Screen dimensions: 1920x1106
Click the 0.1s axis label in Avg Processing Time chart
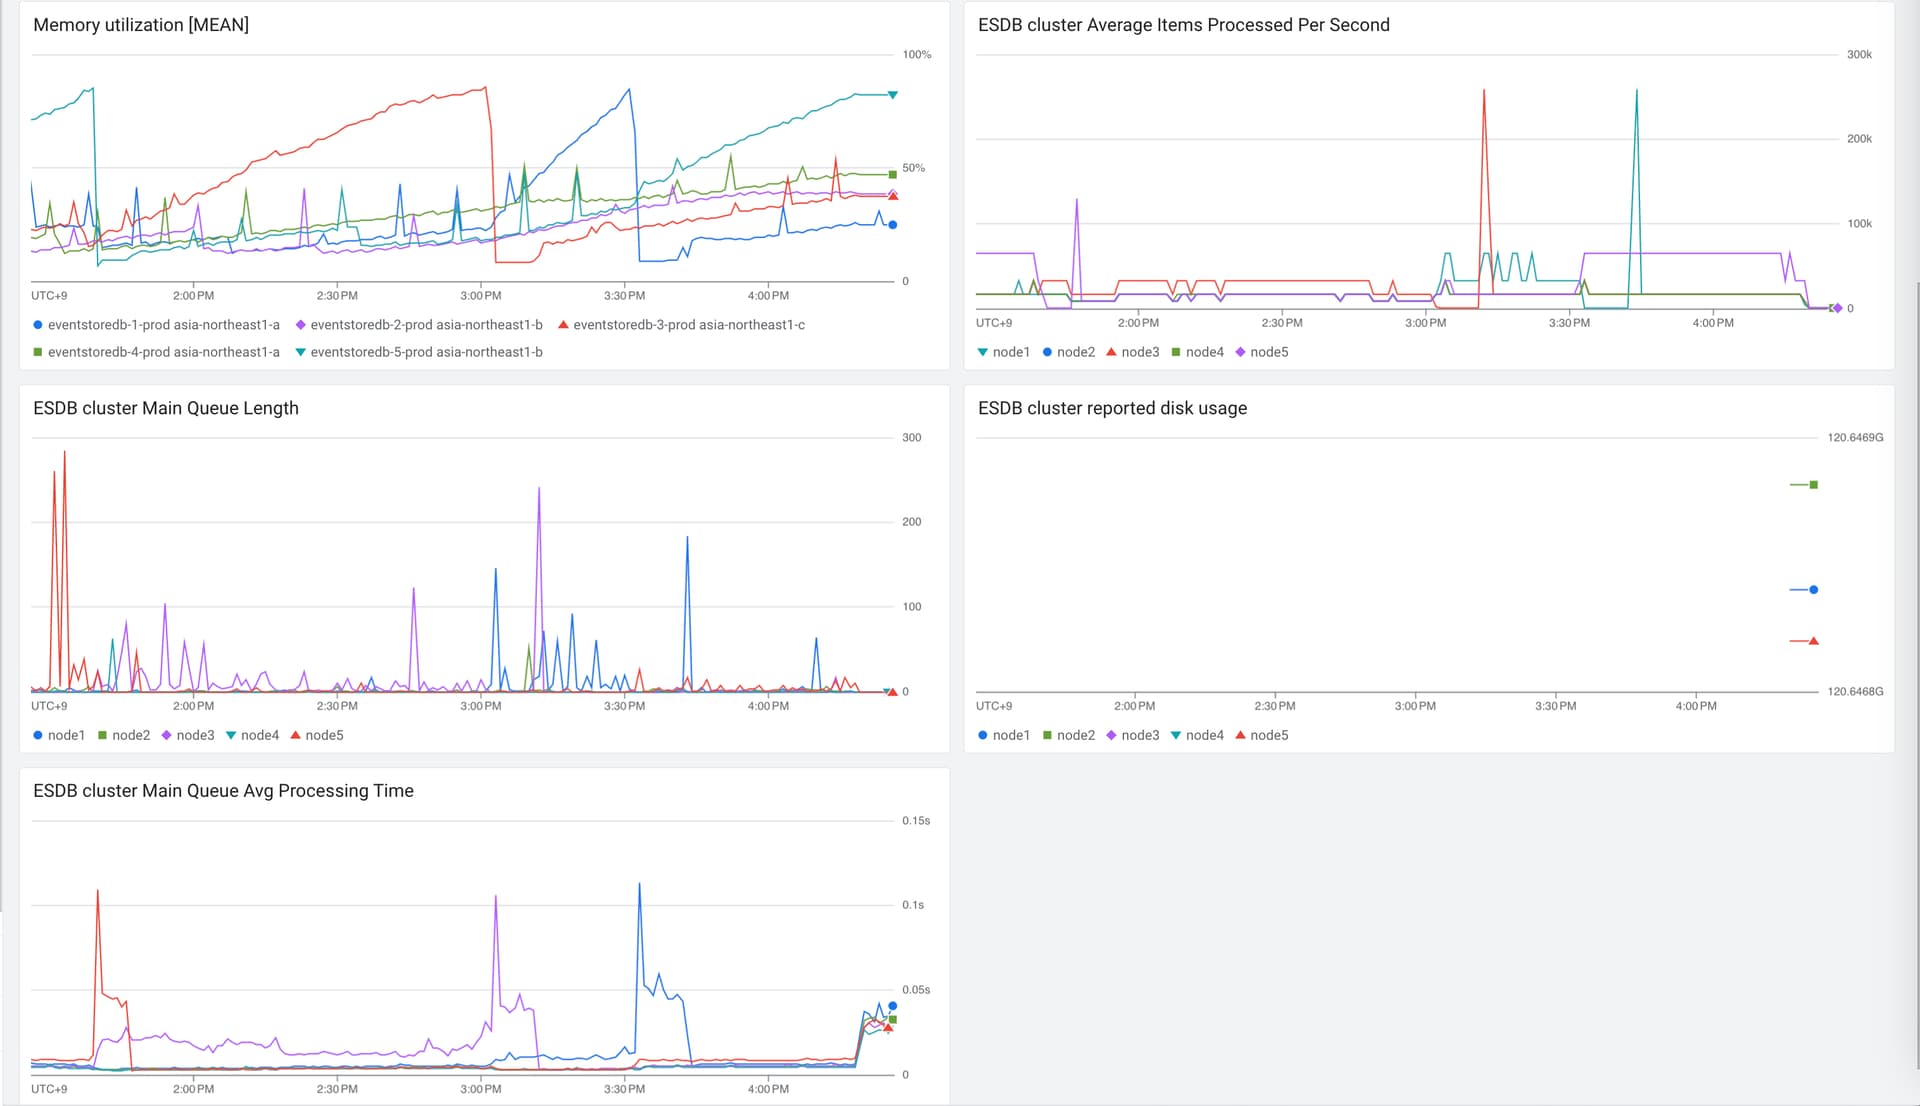(x=912, y=905)
